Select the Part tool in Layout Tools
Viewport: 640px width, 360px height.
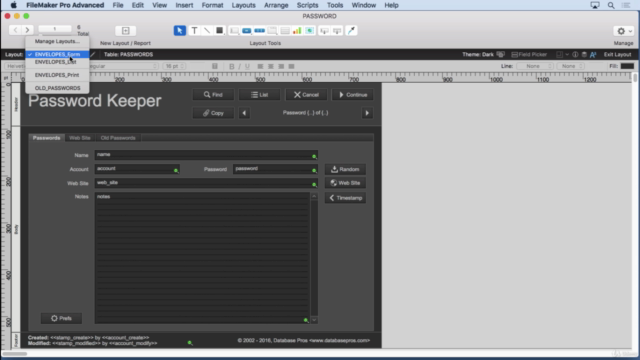tap(337, 31)
